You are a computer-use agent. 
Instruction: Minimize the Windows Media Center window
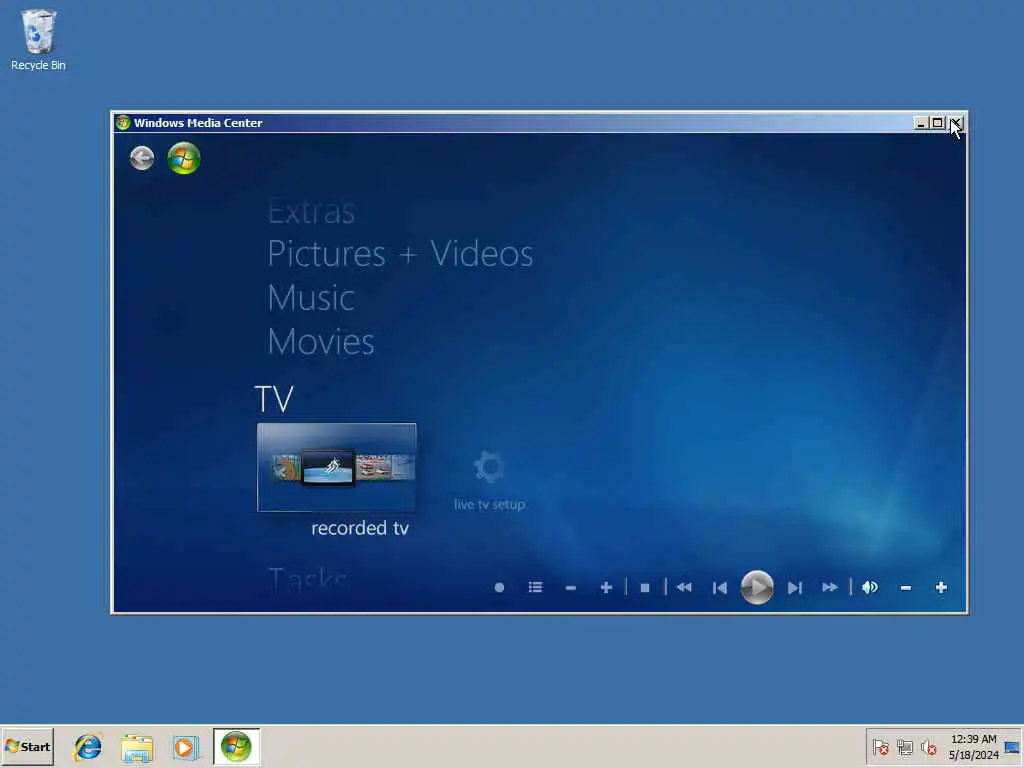point(921,123)
